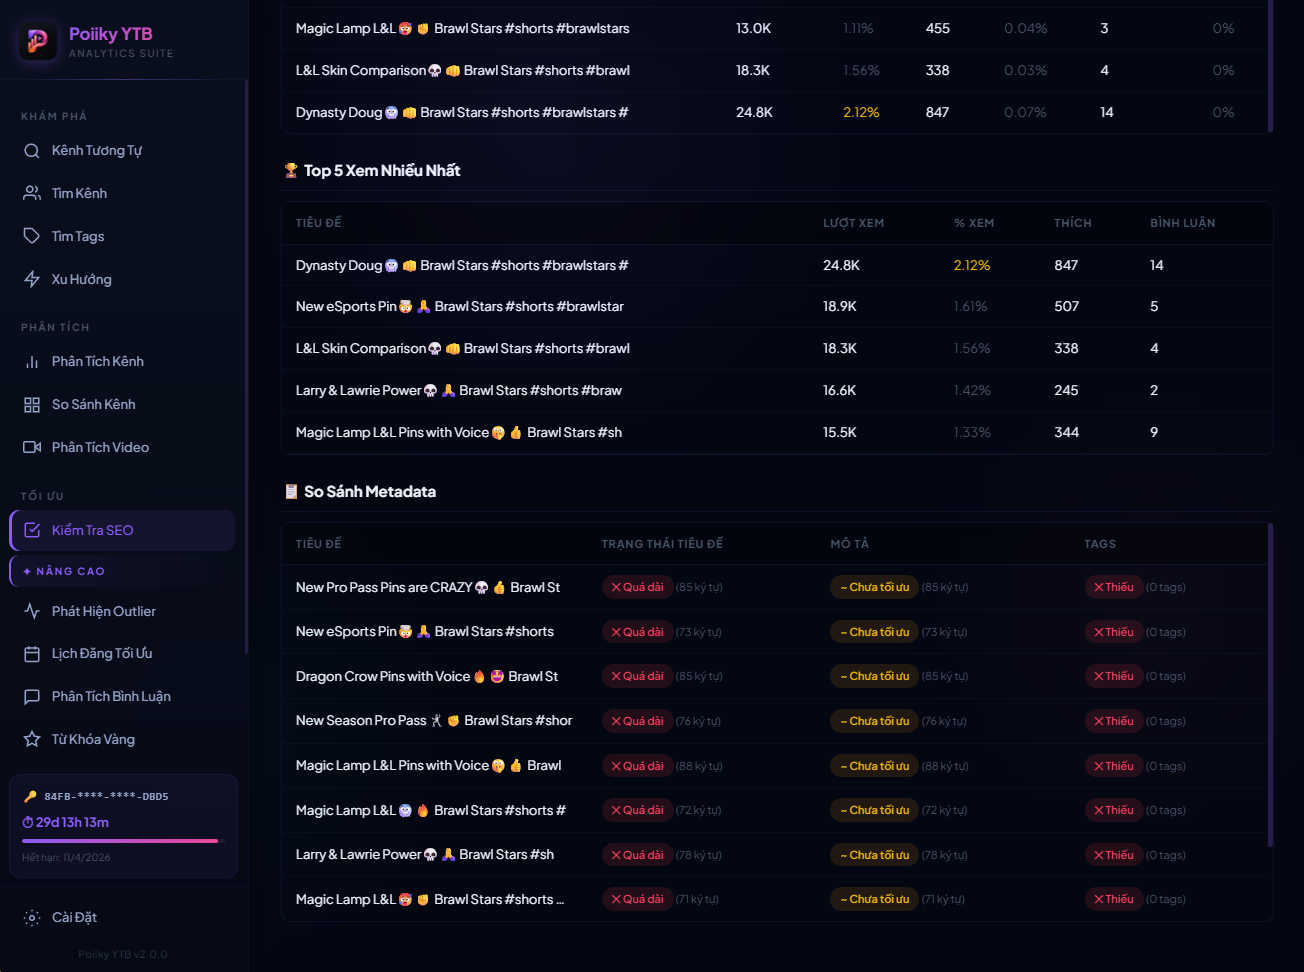
Task: Click the Phân Tích Video camera icon
Action: click(x=32, y=448)
